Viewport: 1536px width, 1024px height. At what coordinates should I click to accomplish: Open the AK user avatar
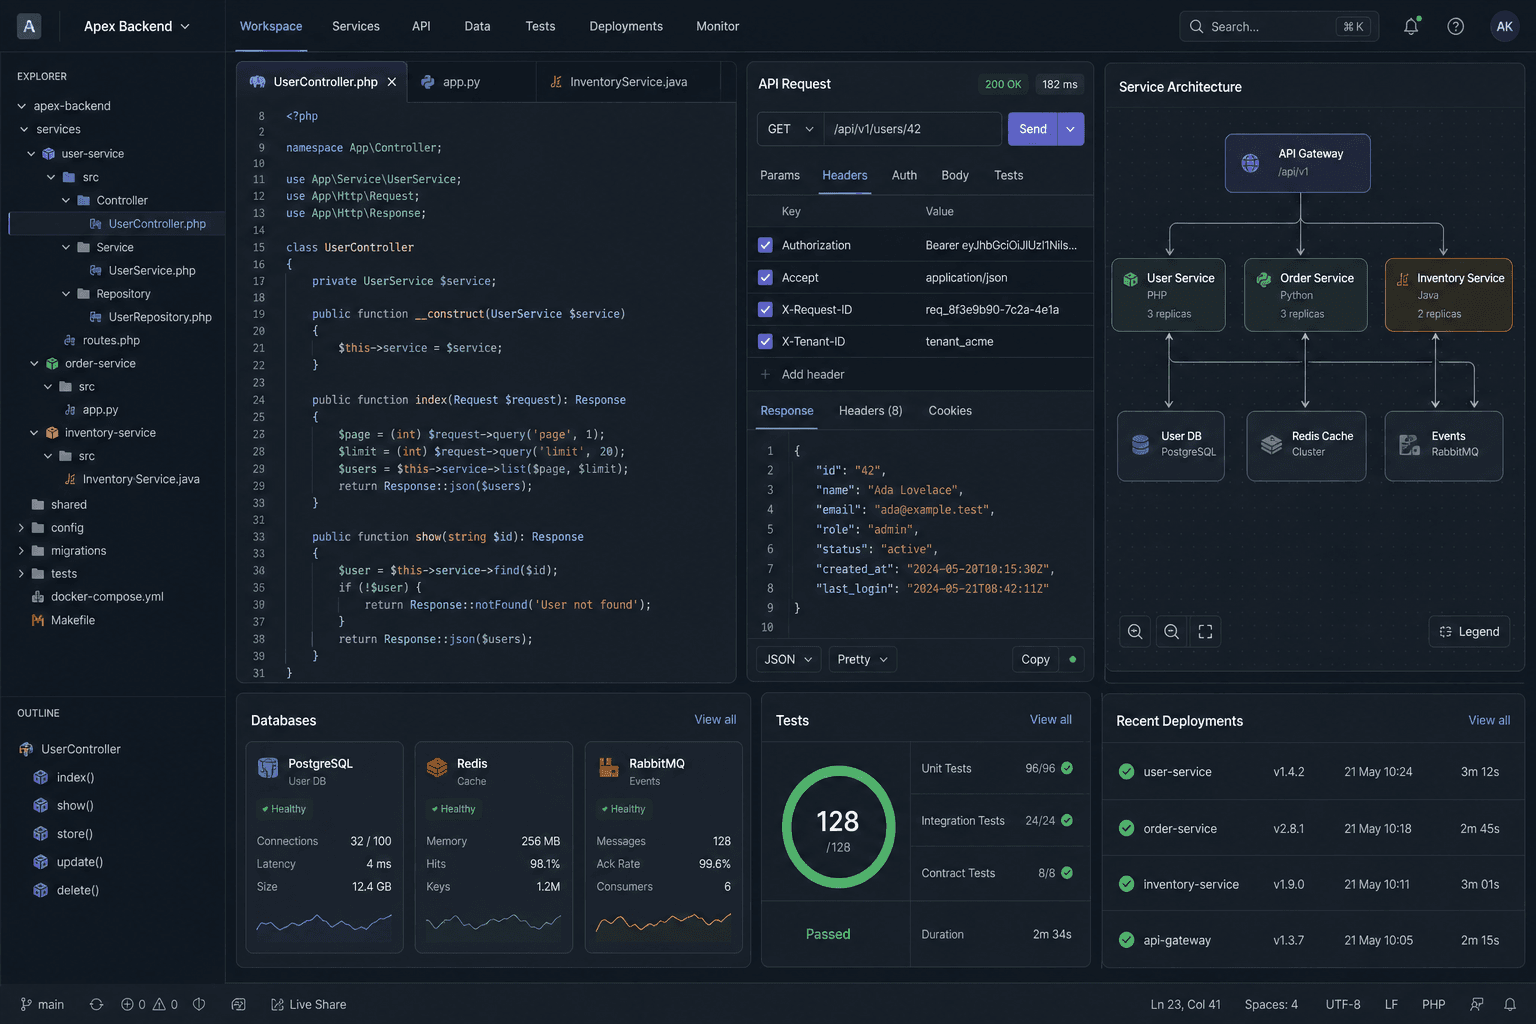pyautogui.click(x=1504, y=27)
